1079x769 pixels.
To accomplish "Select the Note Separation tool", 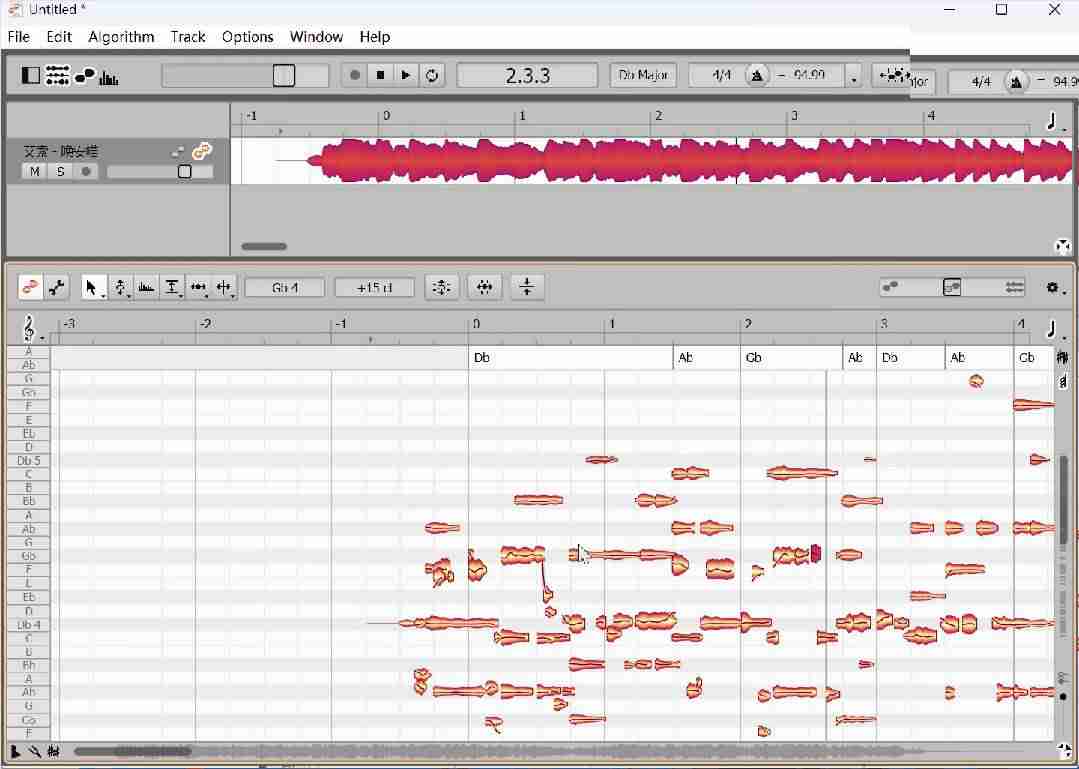I will tap(224, 288).
